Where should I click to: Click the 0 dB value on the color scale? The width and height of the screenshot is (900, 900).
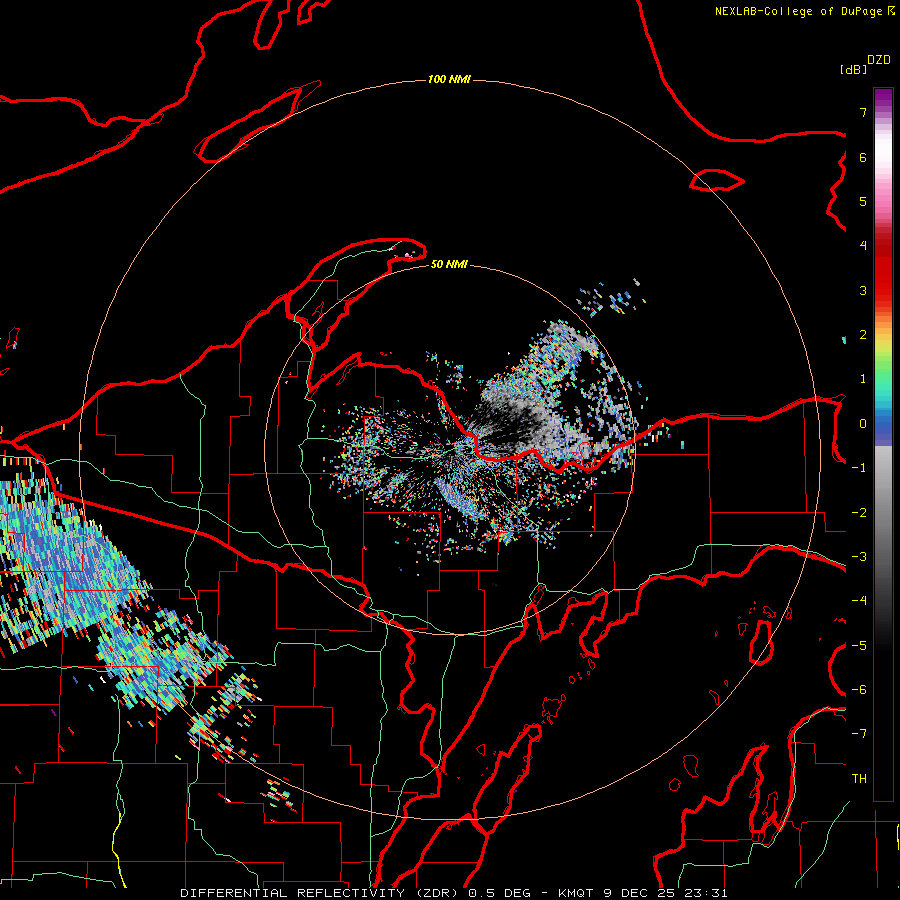(x=863, y=424)
